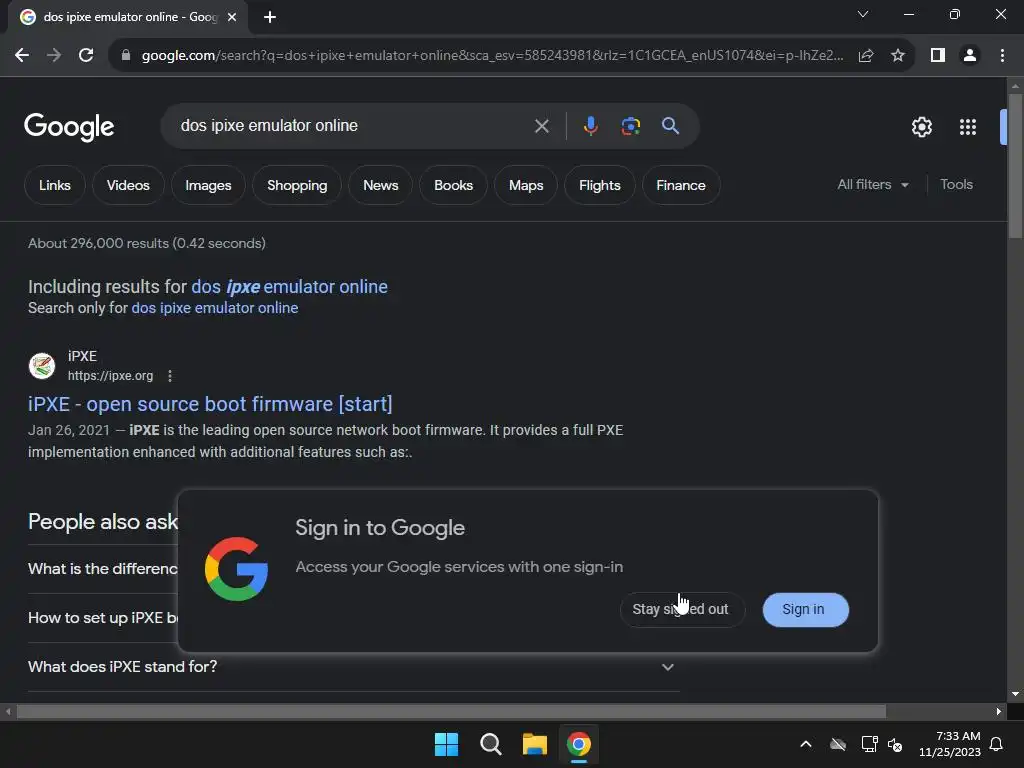Select the Maps filter

pos(526,185)
